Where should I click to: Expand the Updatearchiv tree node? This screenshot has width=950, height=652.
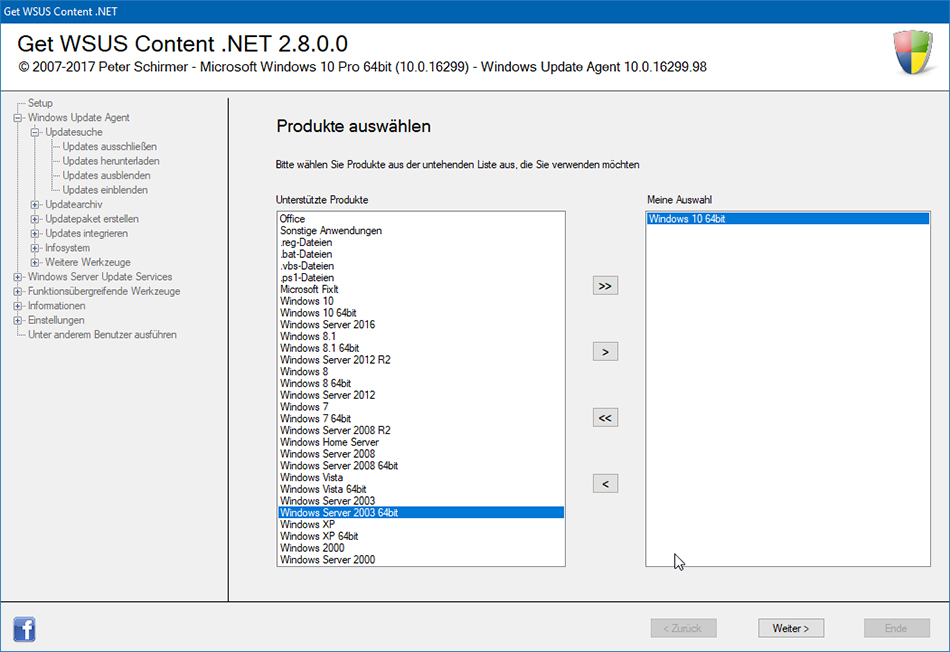pyautogui.click(x=35, y=204)
